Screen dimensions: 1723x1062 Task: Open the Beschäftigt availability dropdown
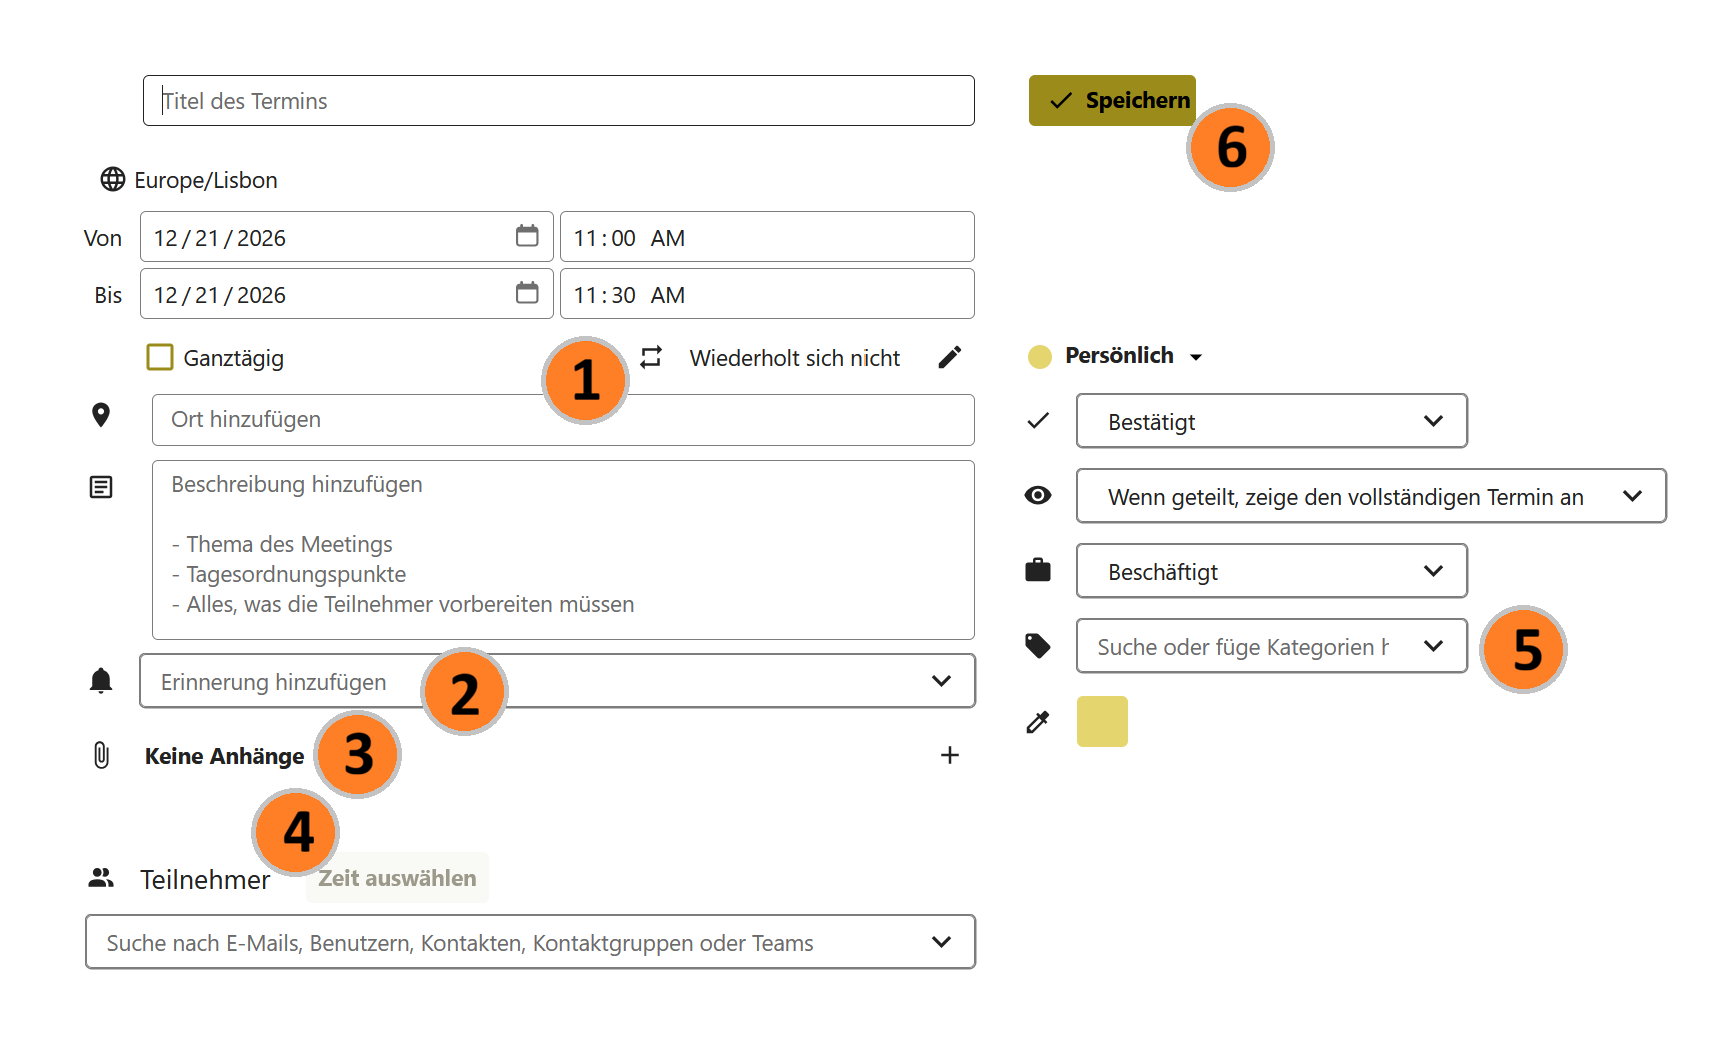pos(1272,571)
